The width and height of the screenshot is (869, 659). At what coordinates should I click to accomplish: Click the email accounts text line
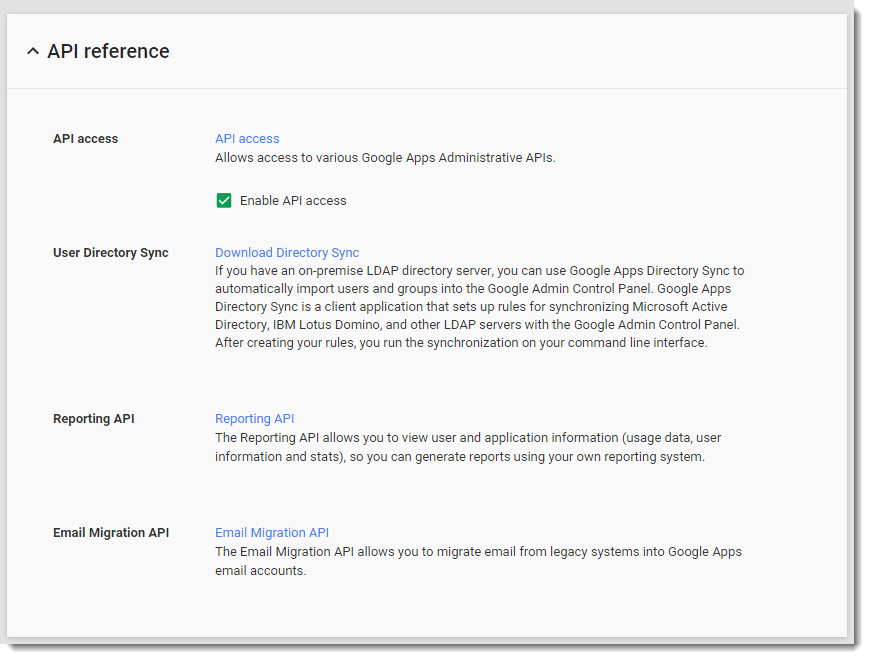coord(260,571)
